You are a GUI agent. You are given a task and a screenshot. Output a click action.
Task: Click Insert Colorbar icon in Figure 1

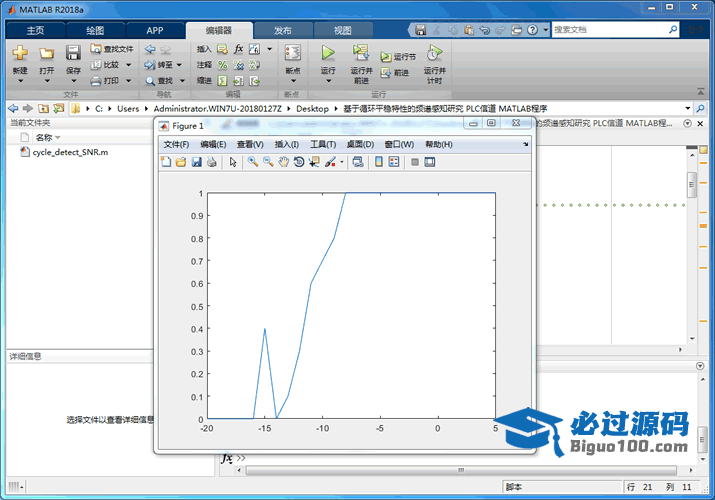379,162
